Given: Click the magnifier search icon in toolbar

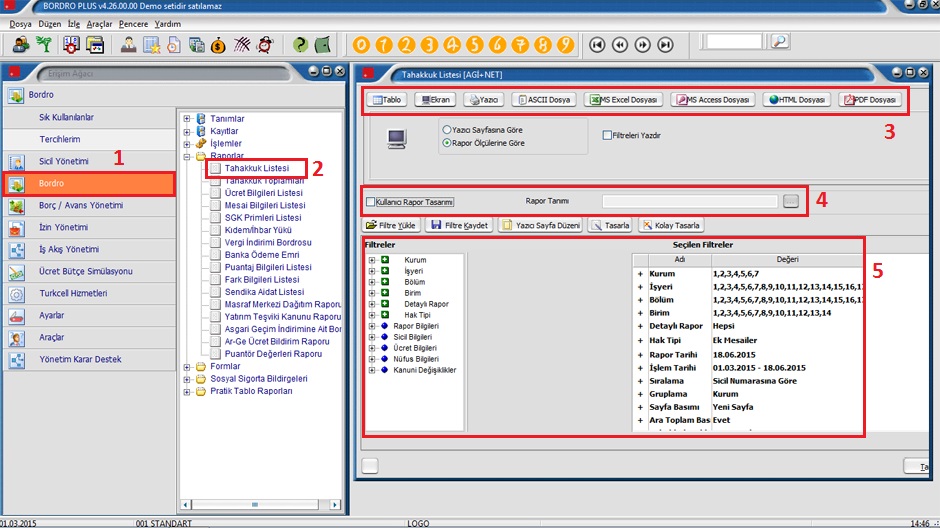Looking at the screenshot, I should tap(779, 42).
